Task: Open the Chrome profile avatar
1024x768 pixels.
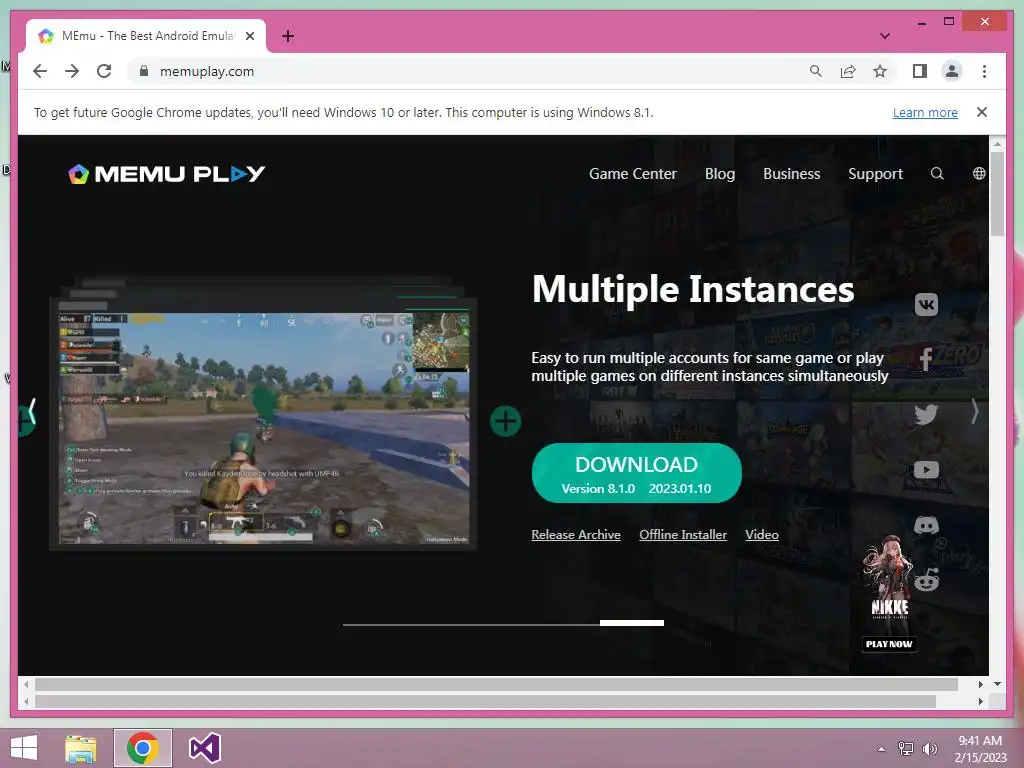Action: (952, 71)
